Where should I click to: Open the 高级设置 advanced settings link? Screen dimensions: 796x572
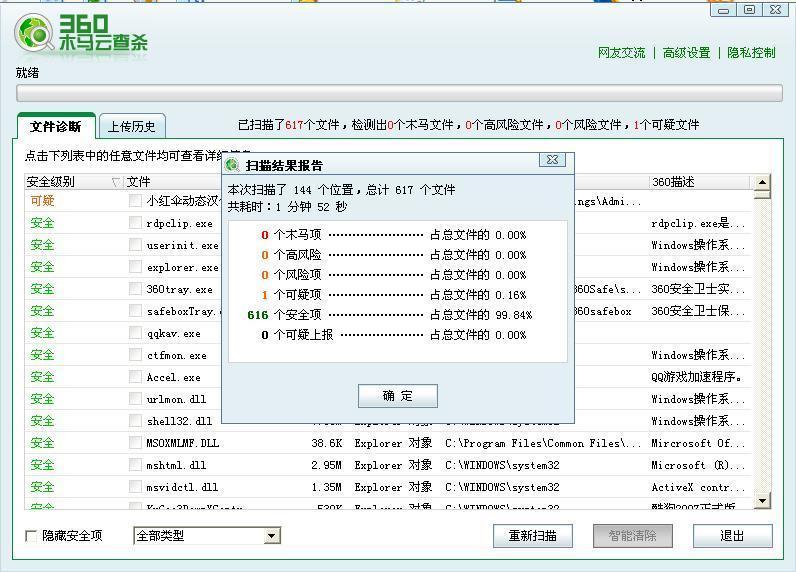click(x=686, y=53)
